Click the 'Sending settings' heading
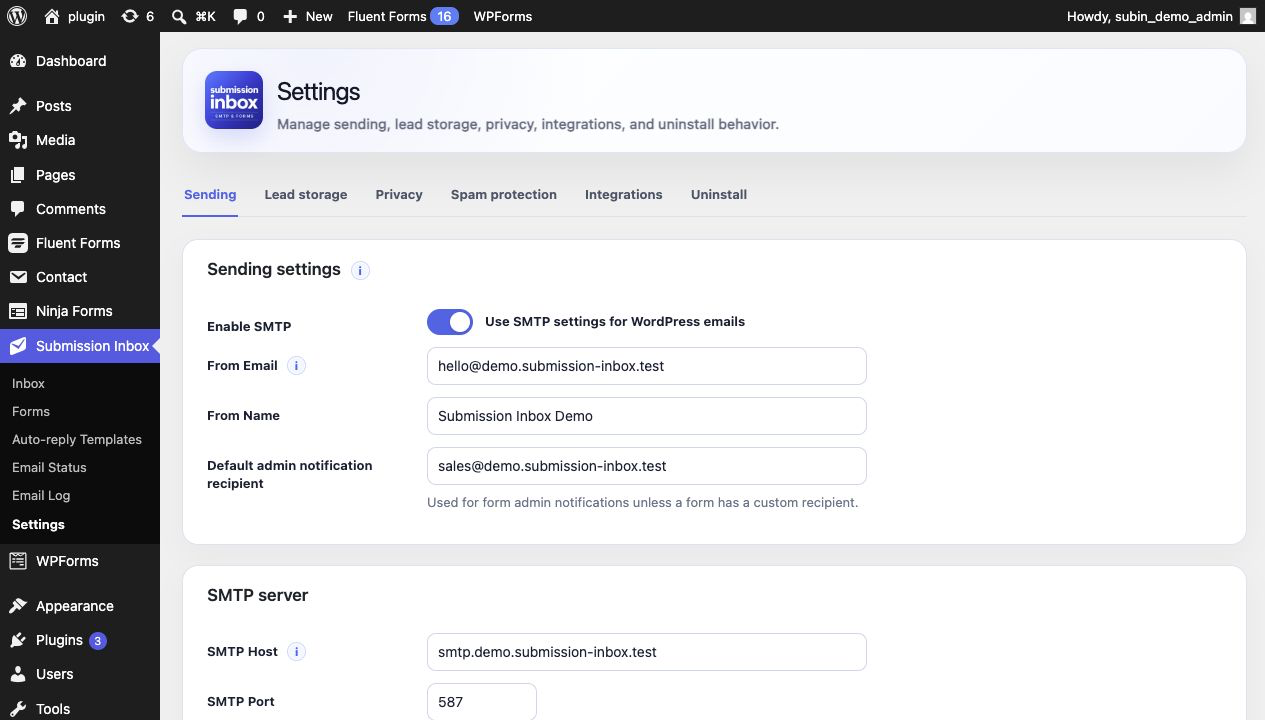1265x720 pixels. pyautogui.click(x=274, y=270)
